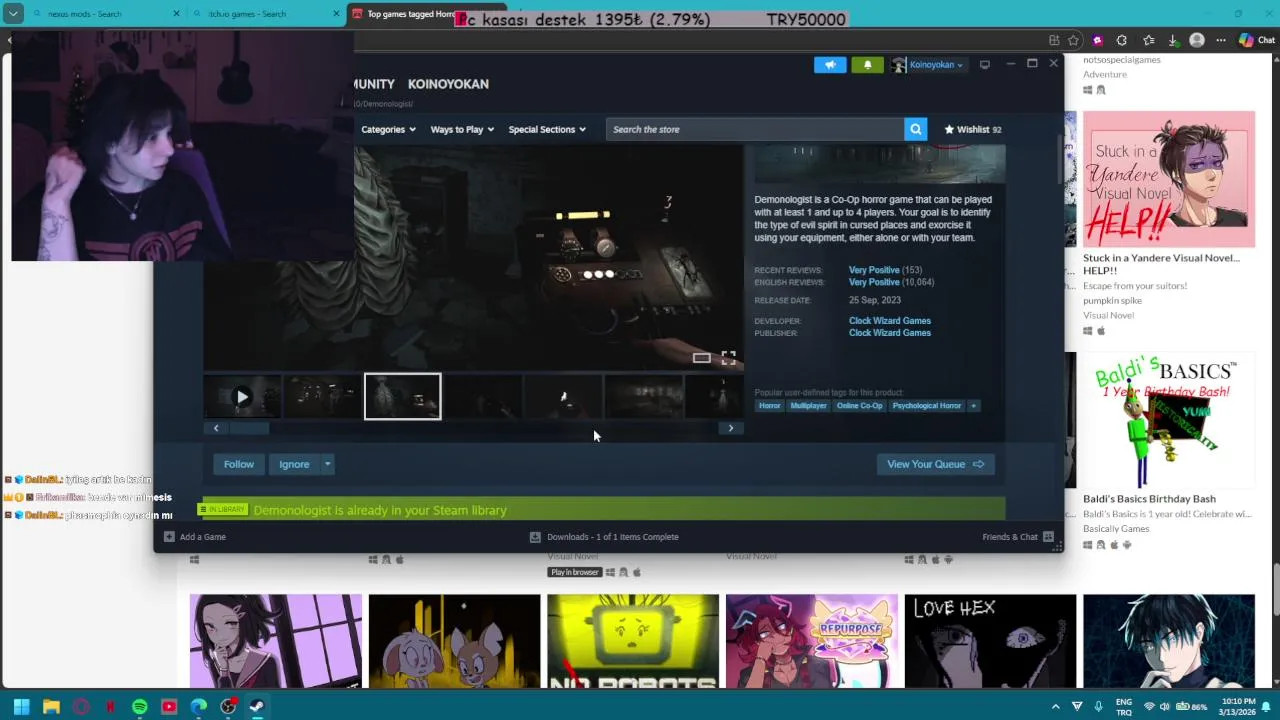Screen dimensions: 1280x720
Task: Open the NO ROBOTS game thumbnail
Action: [633, 641]
